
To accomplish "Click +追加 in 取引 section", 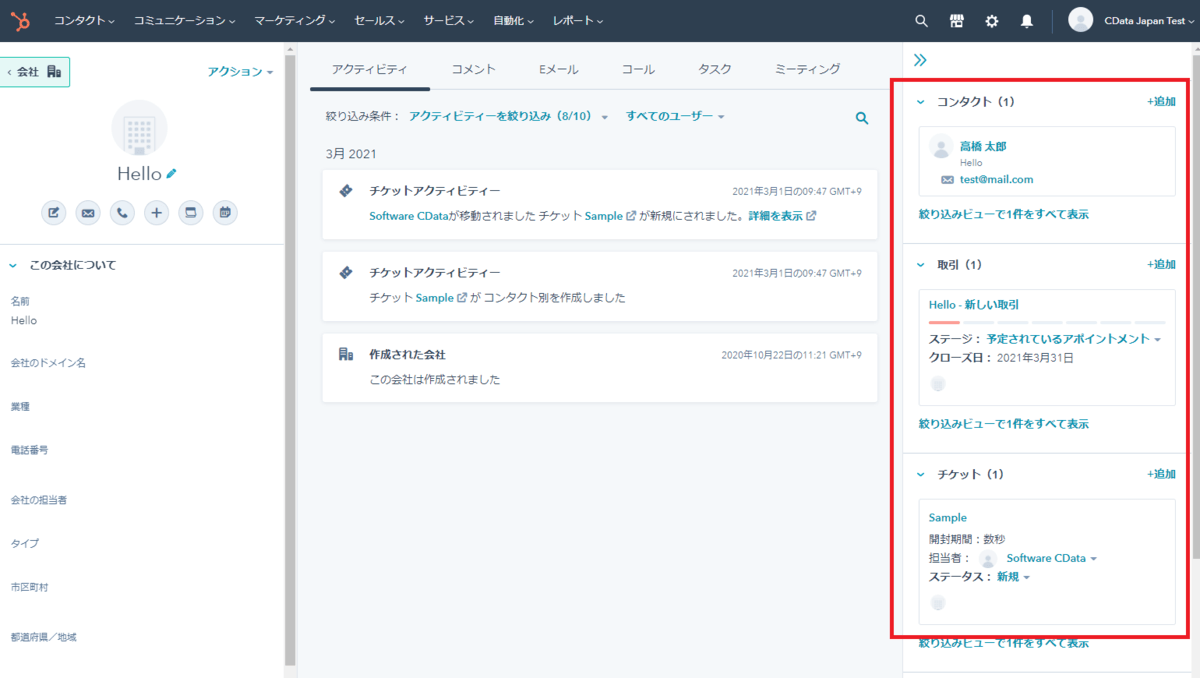I will (1161, 264).
